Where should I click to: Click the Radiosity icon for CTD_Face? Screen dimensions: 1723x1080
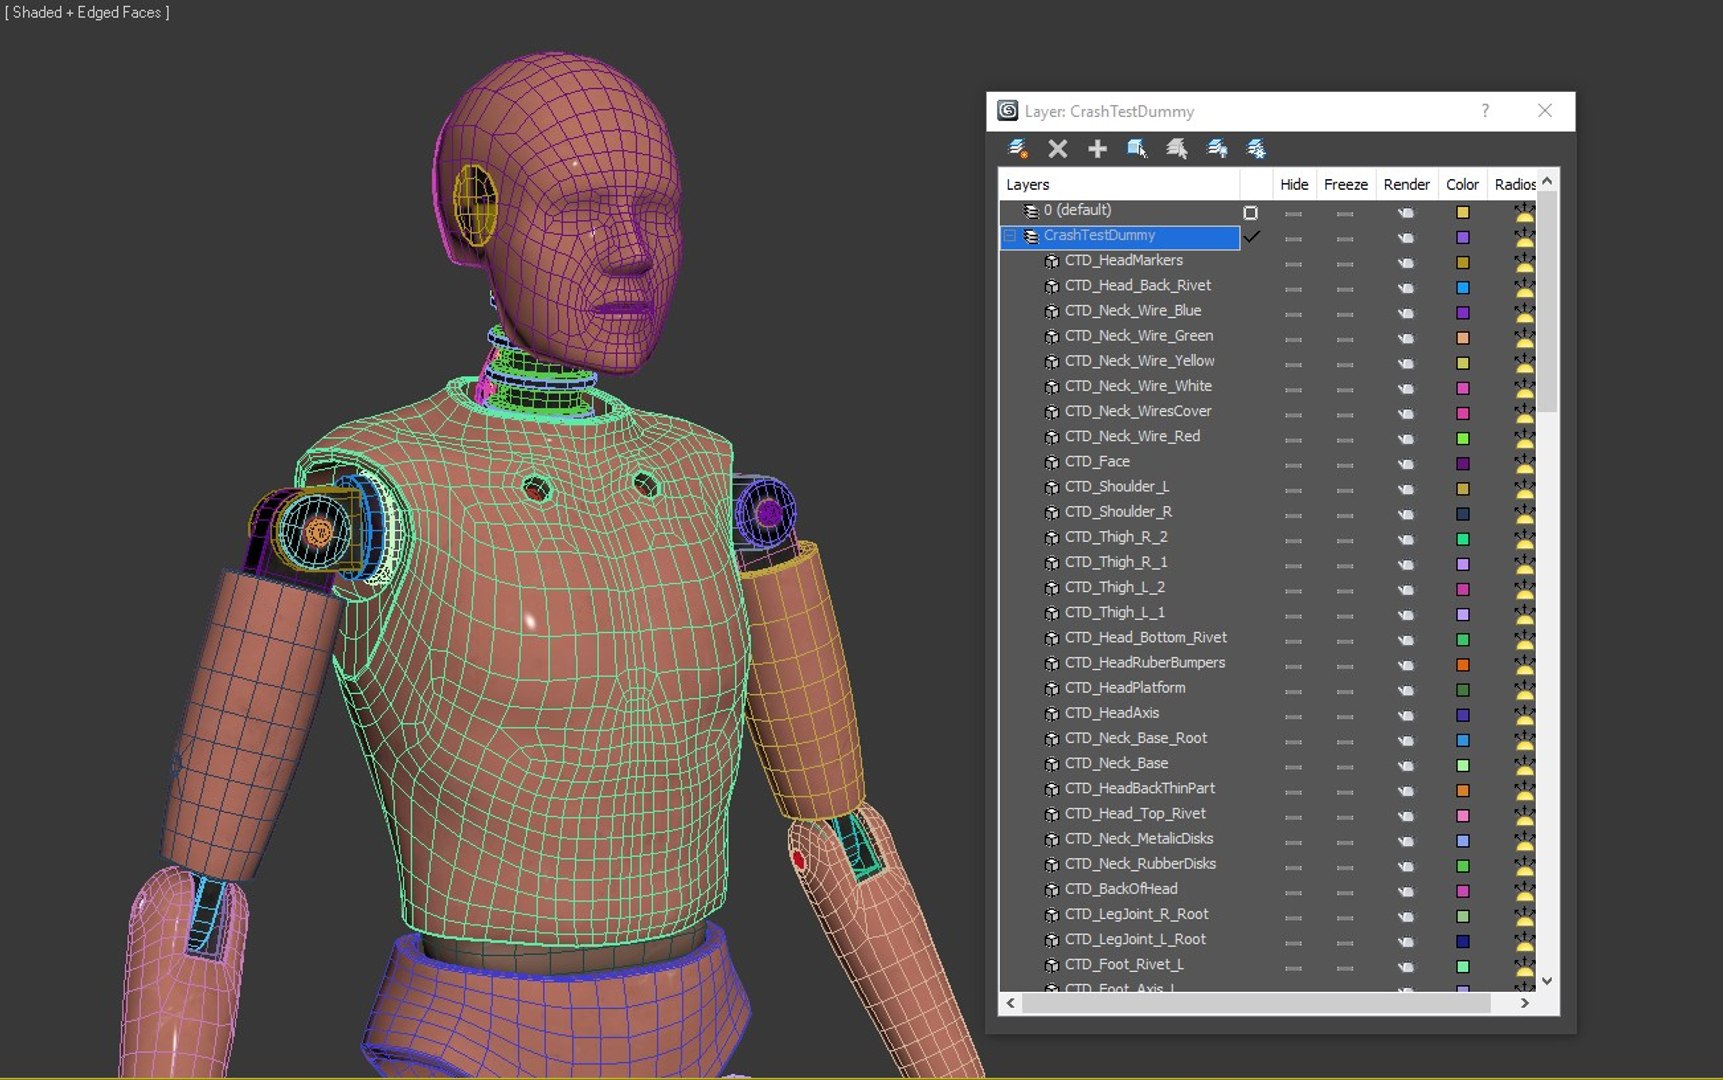(1524, 464)
